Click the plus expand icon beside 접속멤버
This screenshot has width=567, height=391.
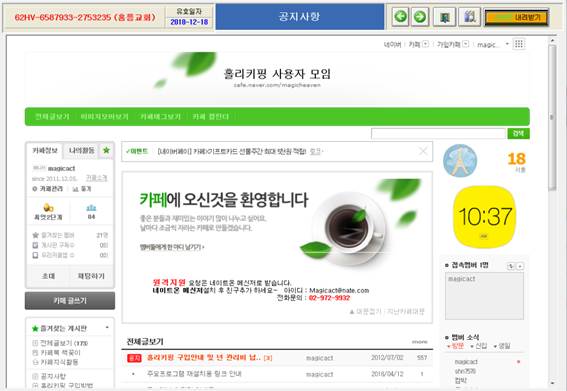coord(520,266)
